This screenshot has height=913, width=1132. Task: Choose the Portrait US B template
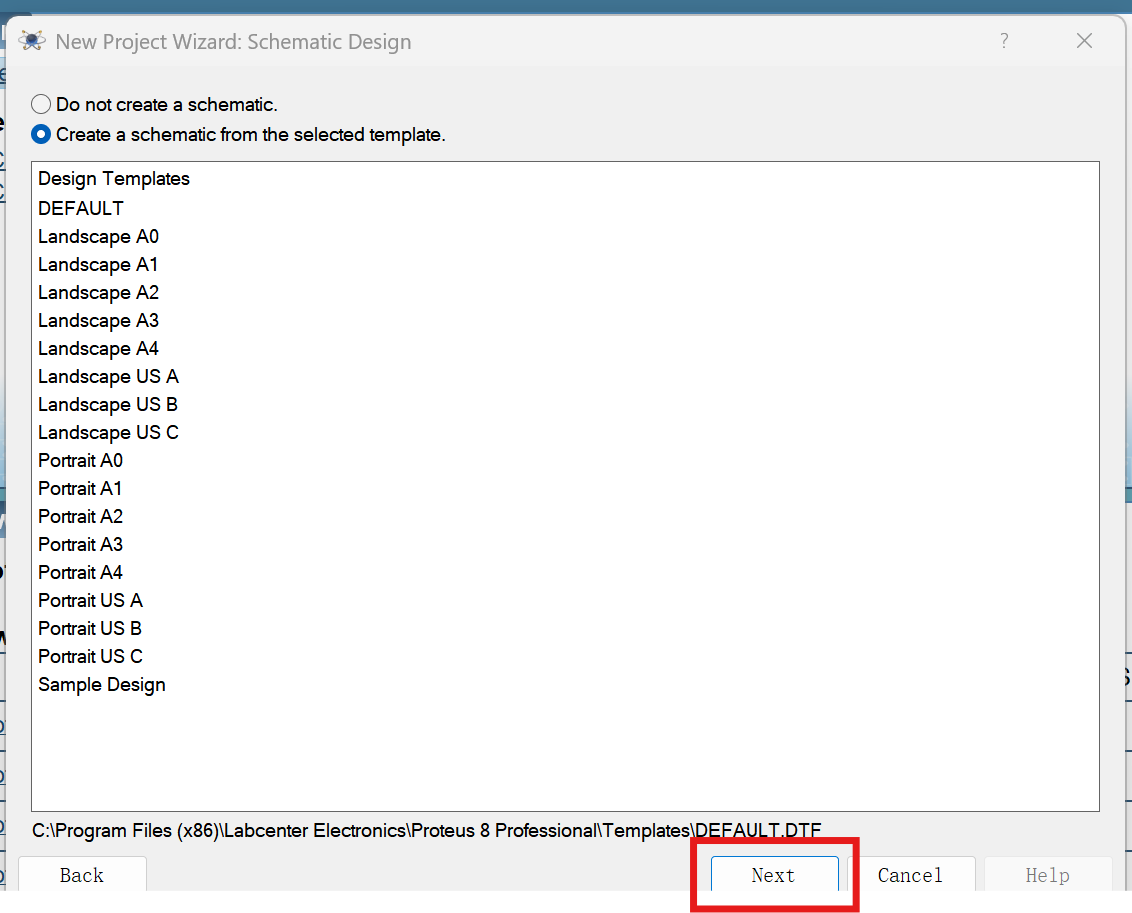pos(90,629)
